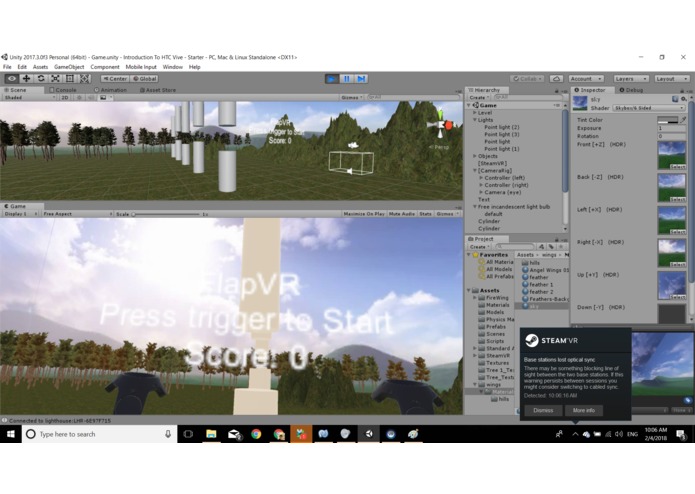The height and width of the screenshot is (494, 695).
Task: Click the Game view Scale slider
Action: (x=166, y=214)
